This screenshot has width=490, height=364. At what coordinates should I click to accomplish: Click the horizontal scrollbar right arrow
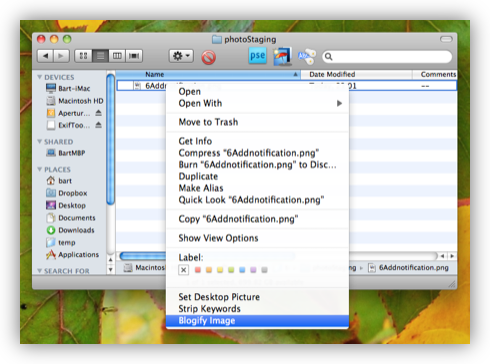(x=452, y=256)
